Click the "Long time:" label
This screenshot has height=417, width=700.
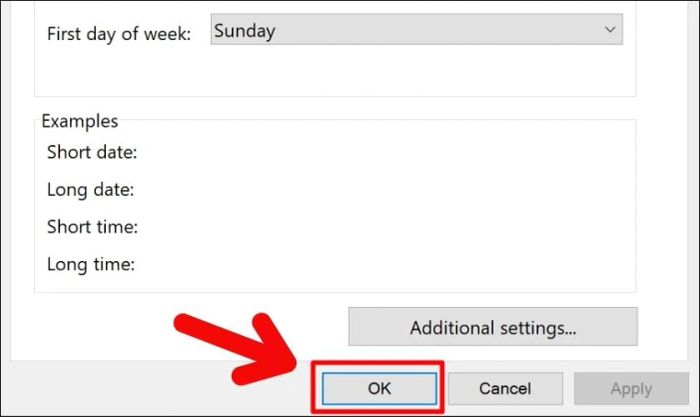(91, 264)
